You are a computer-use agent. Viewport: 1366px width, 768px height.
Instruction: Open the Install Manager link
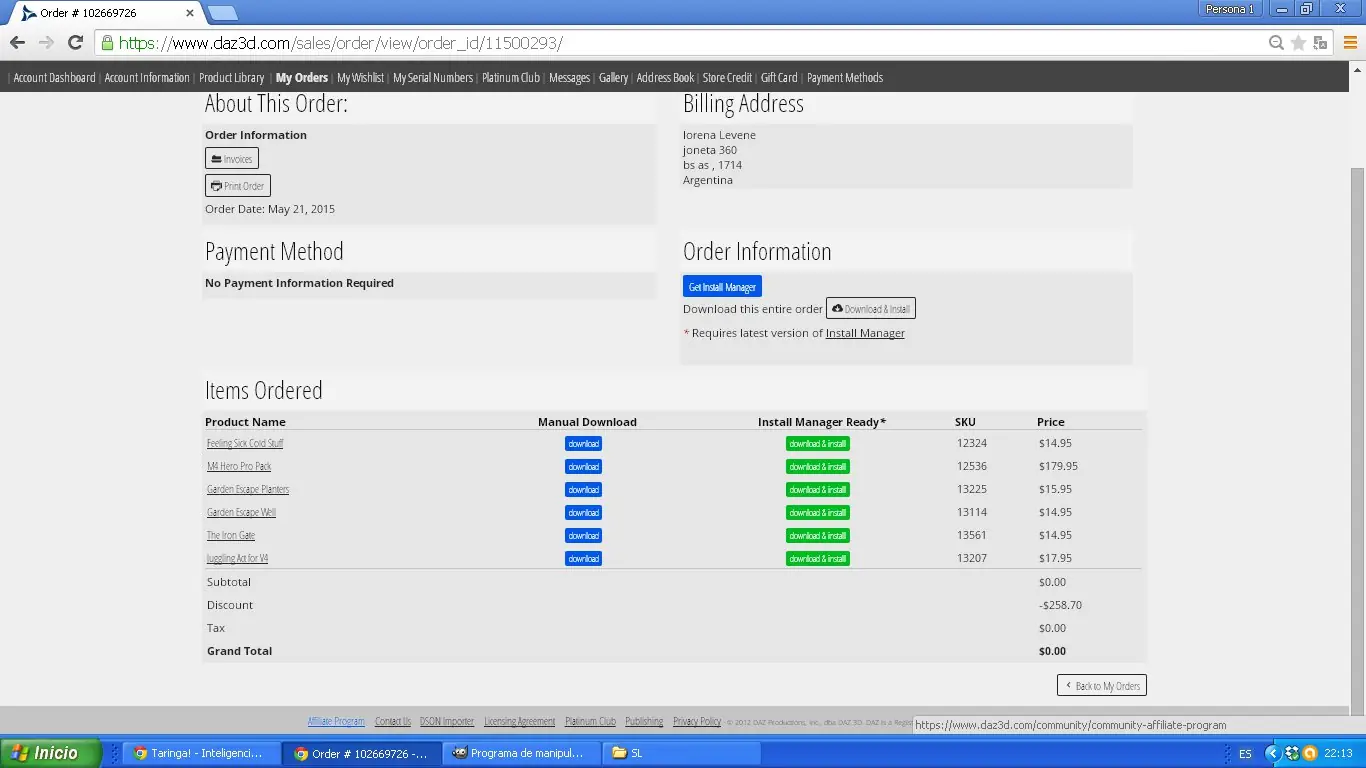[865, 333]
